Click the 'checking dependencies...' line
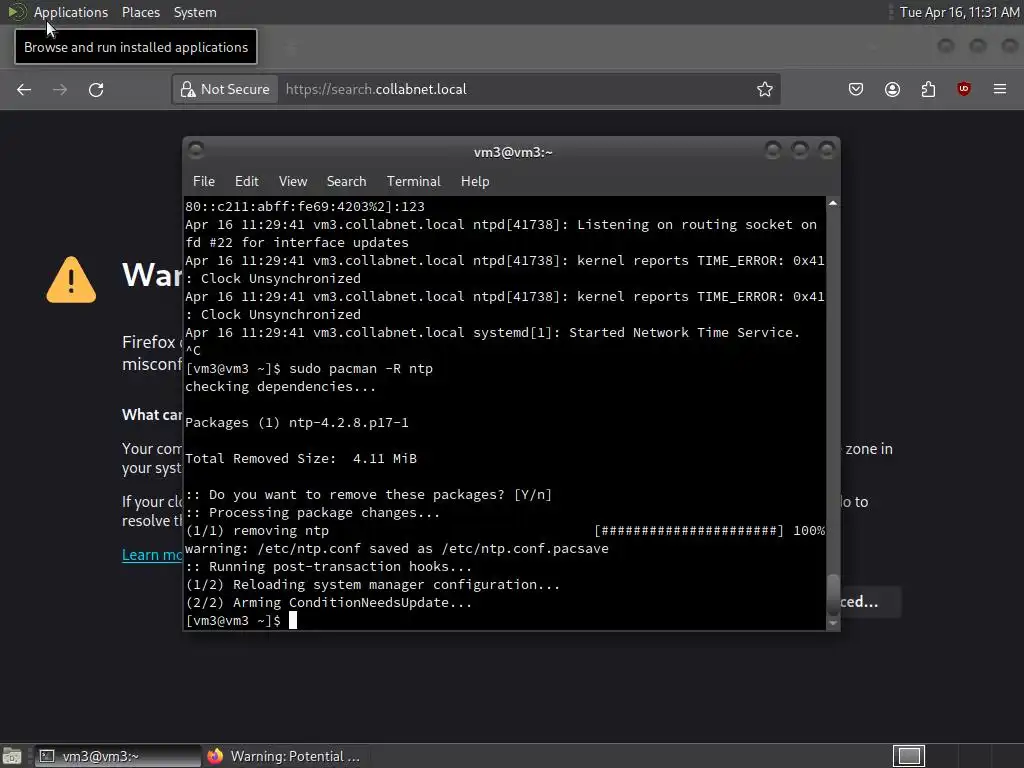 pos(281,387)
